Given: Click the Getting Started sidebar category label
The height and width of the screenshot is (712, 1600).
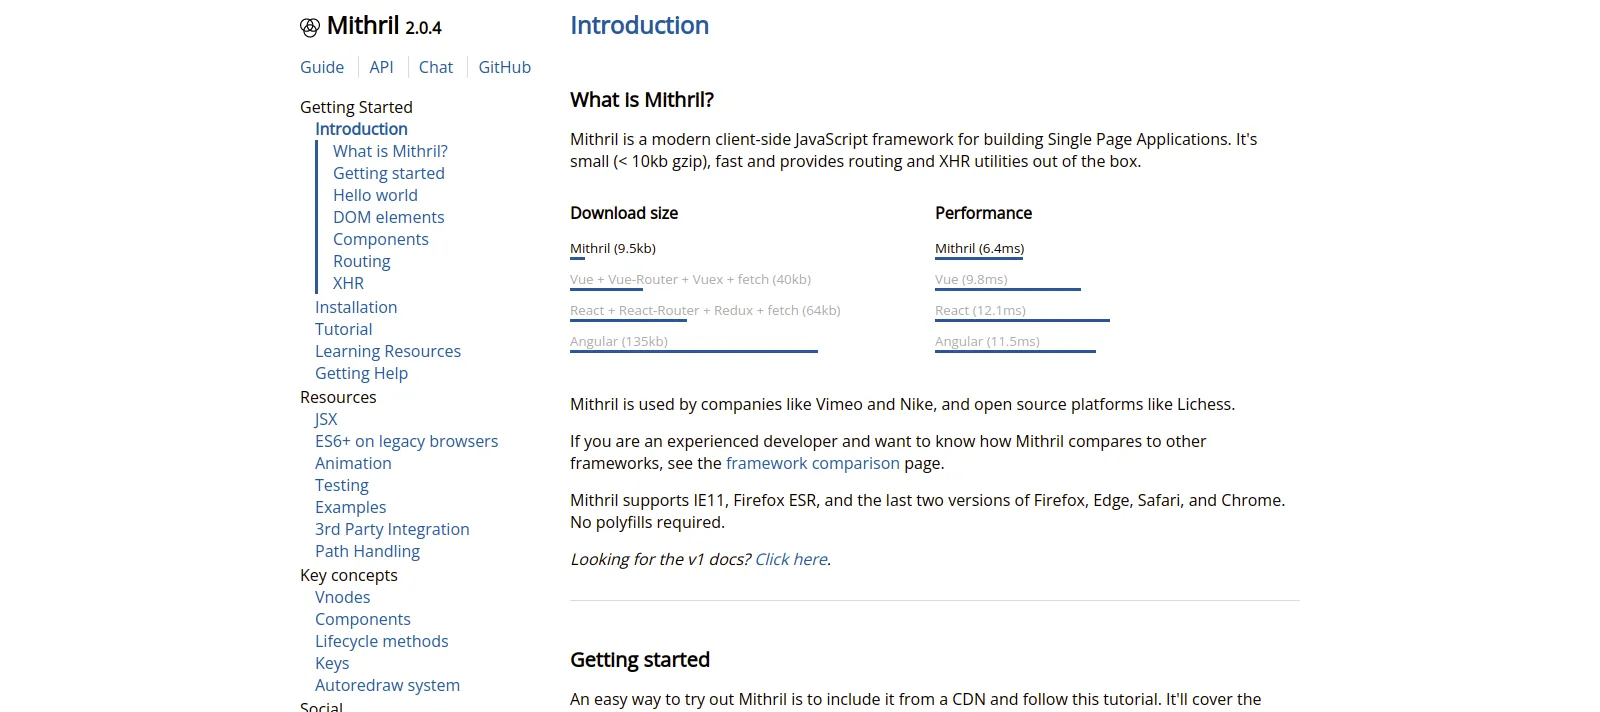Looking at the screenshot, I should click(356, 107).
